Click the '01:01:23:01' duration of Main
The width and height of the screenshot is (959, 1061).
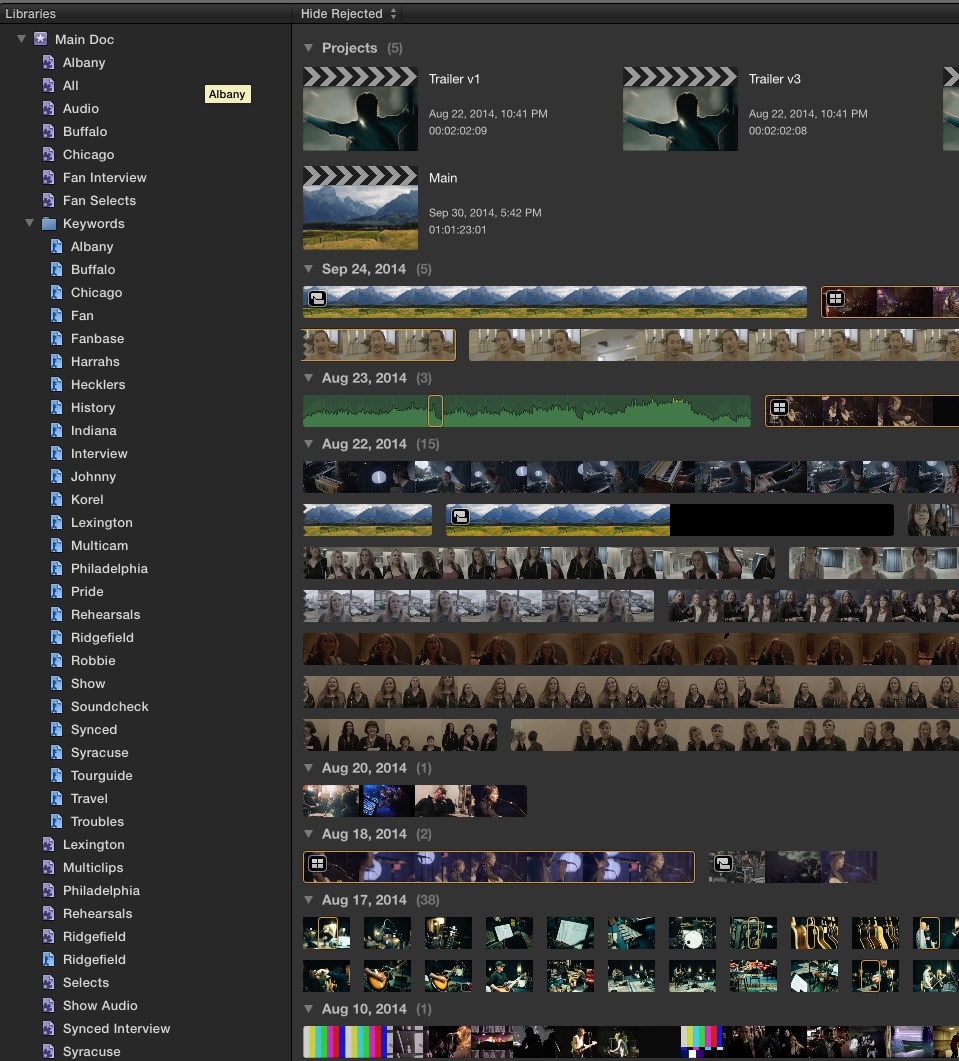coord(458,229)
